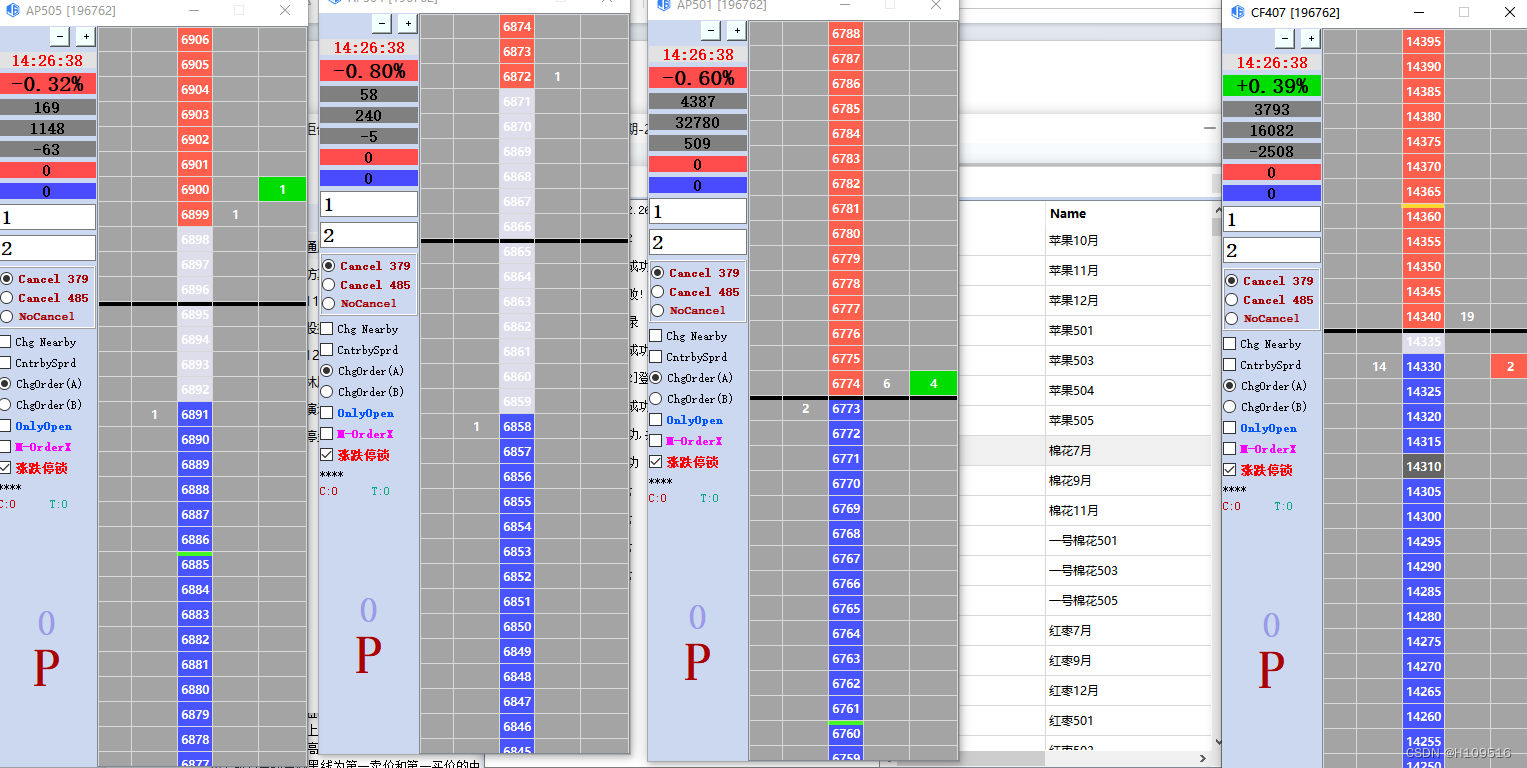
Task: Uncheck 涨跌停锁 checkbox in CF407 window
Action: 1230,470
